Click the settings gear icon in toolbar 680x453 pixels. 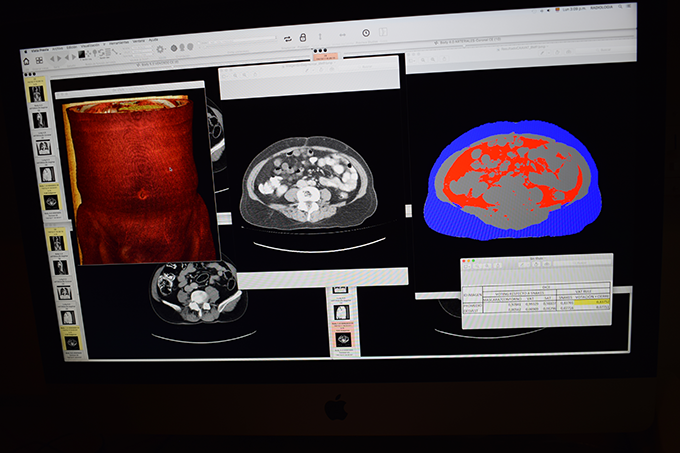[160, 49]
